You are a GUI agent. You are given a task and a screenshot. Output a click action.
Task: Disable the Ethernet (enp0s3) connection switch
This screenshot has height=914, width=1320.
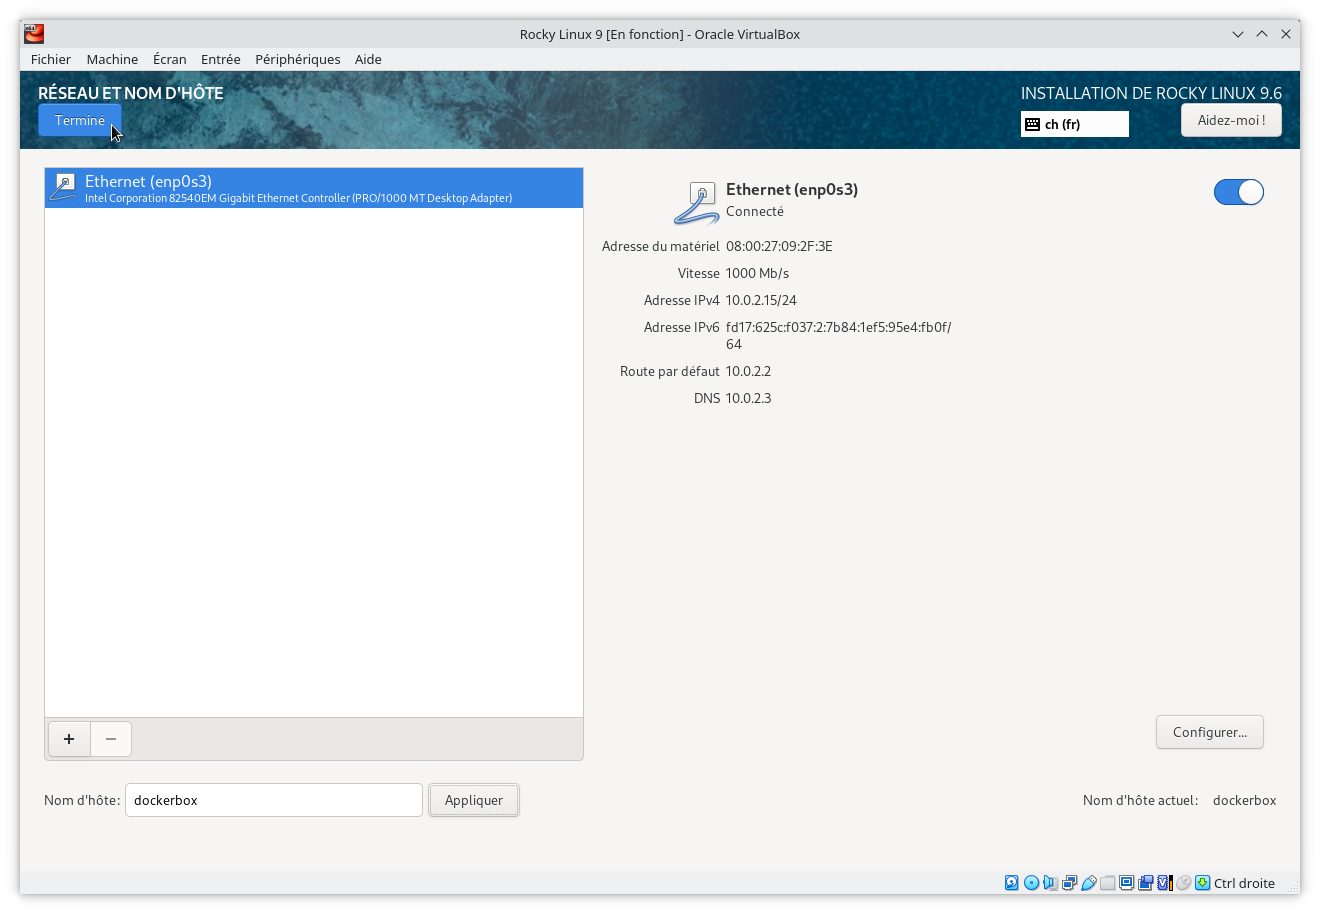(1238, 192)
